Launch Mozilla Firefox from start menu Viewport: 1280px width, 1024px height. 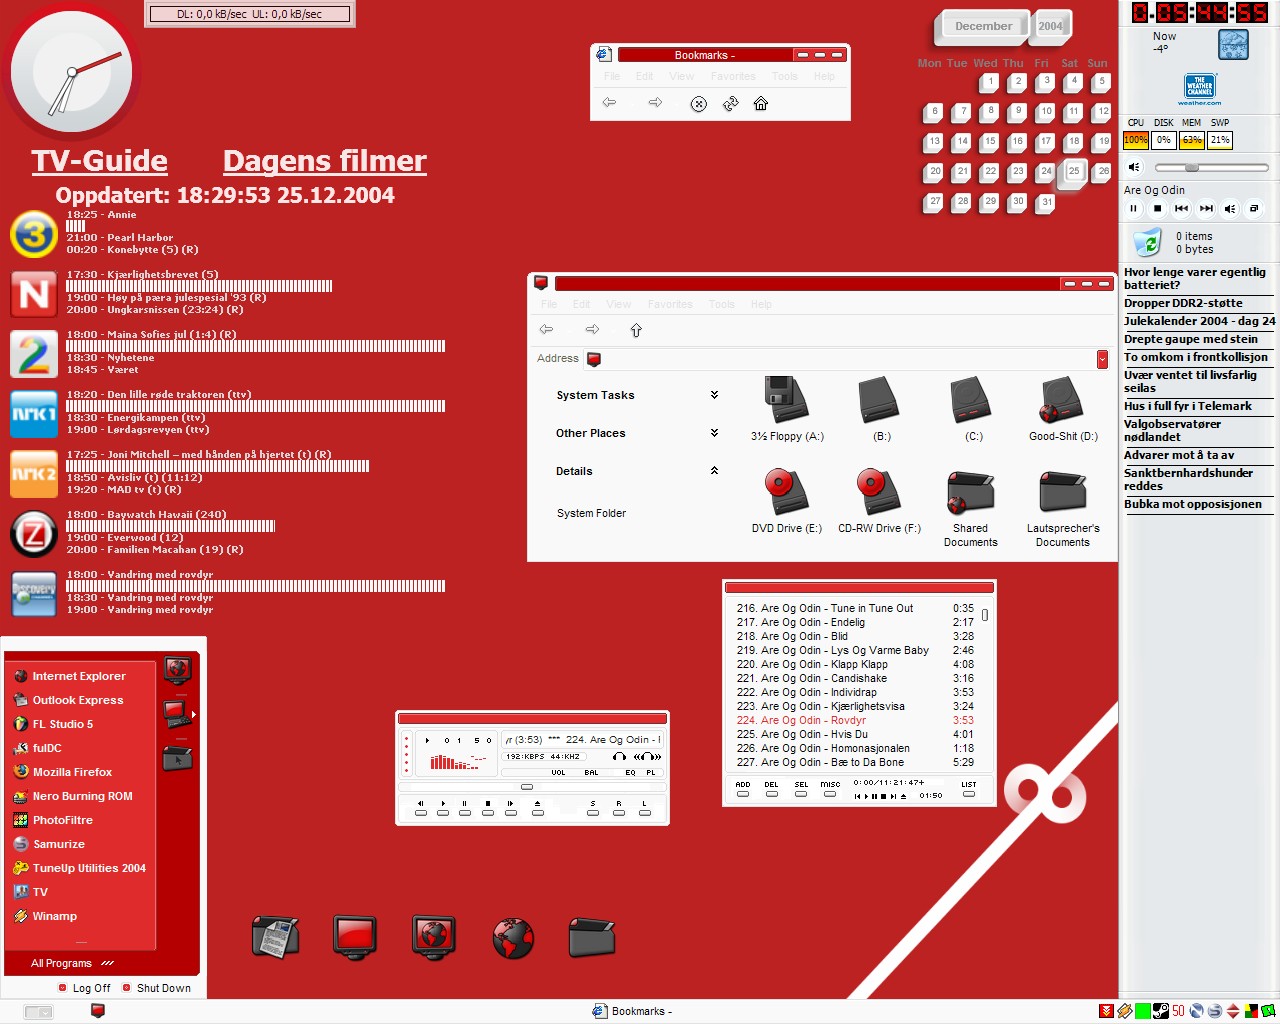(72, 772)
